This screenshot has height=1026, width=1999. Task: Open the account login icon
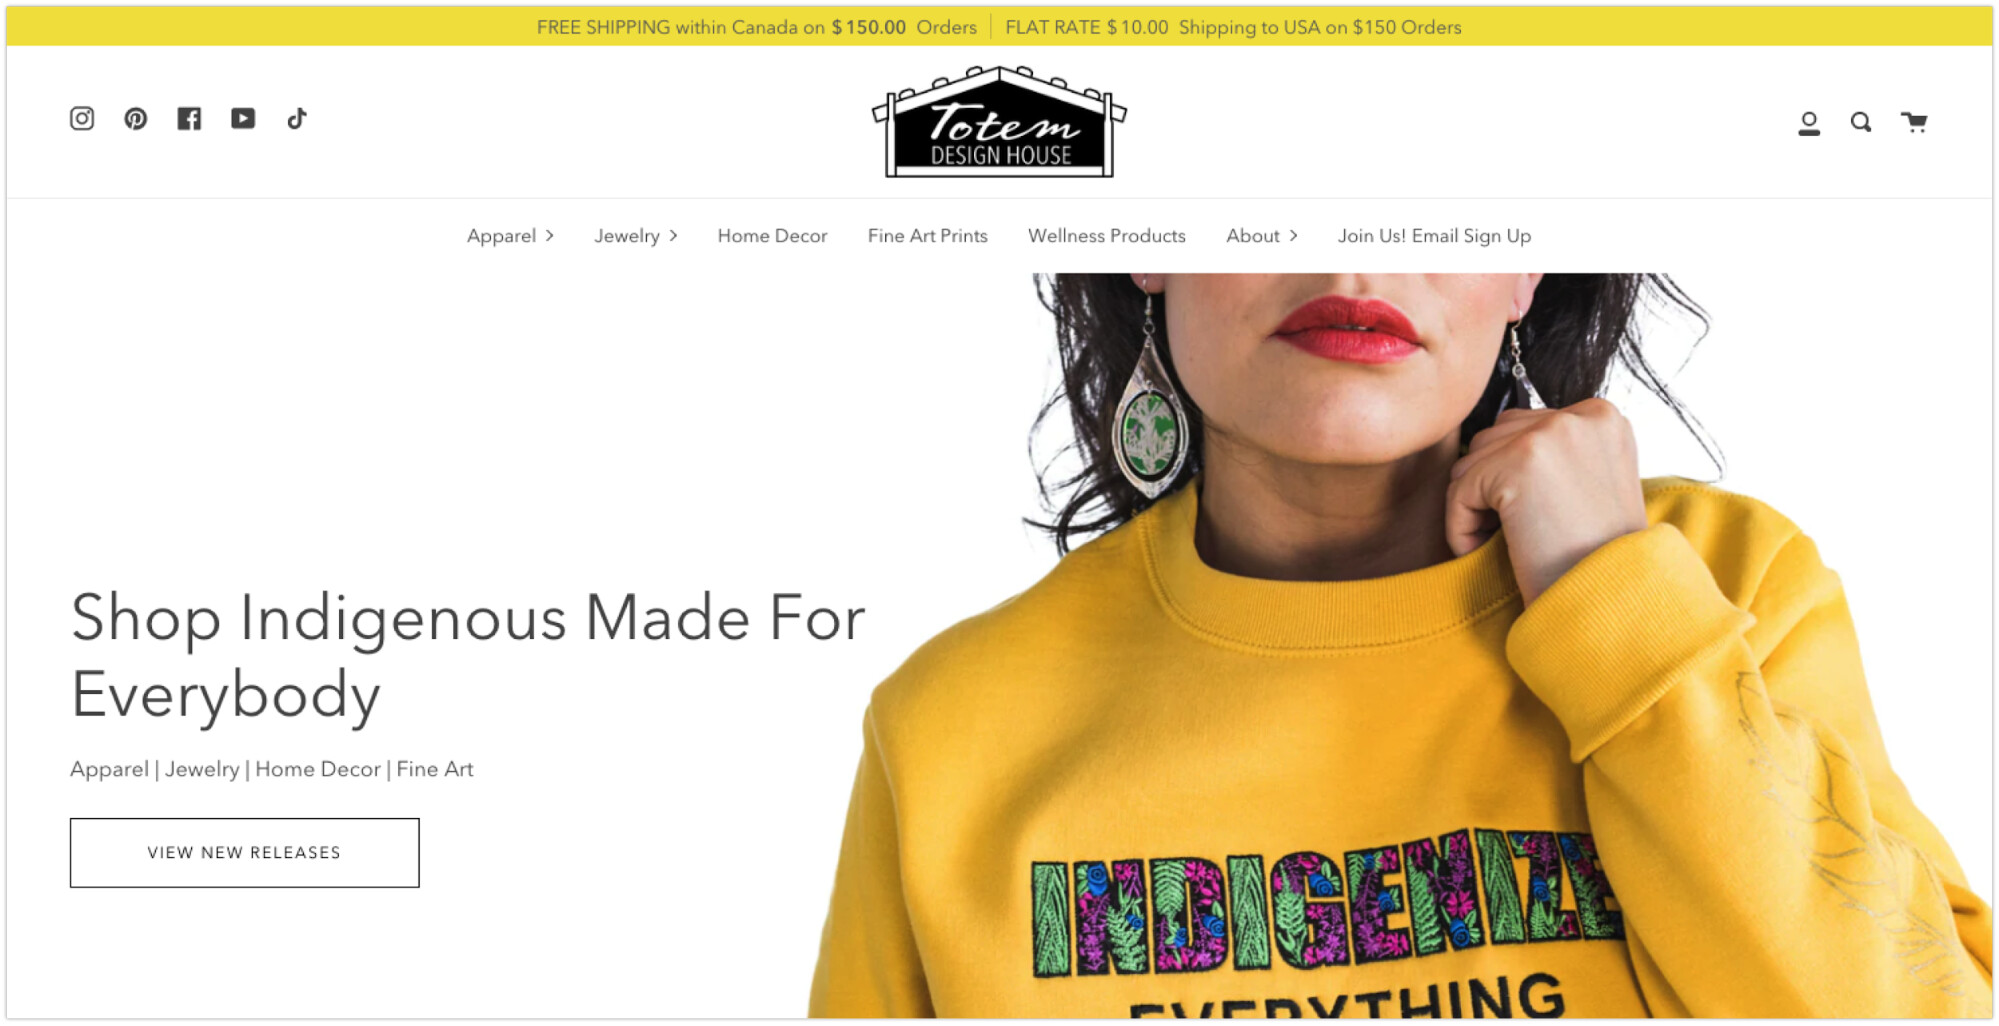(x=1809, y=123)
